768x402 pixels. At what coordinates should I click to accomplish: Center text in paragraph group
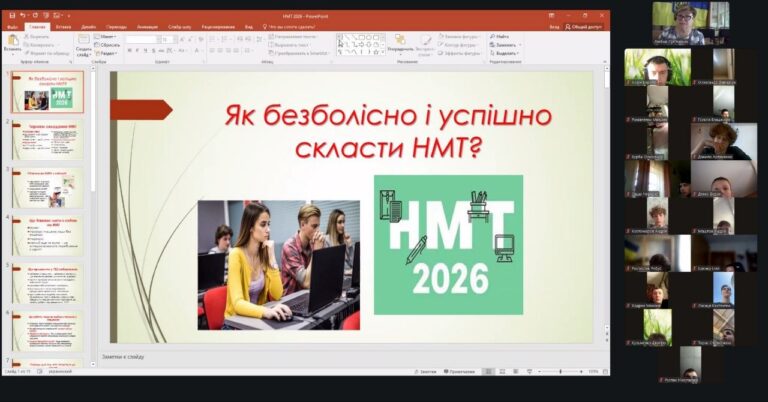220,50
